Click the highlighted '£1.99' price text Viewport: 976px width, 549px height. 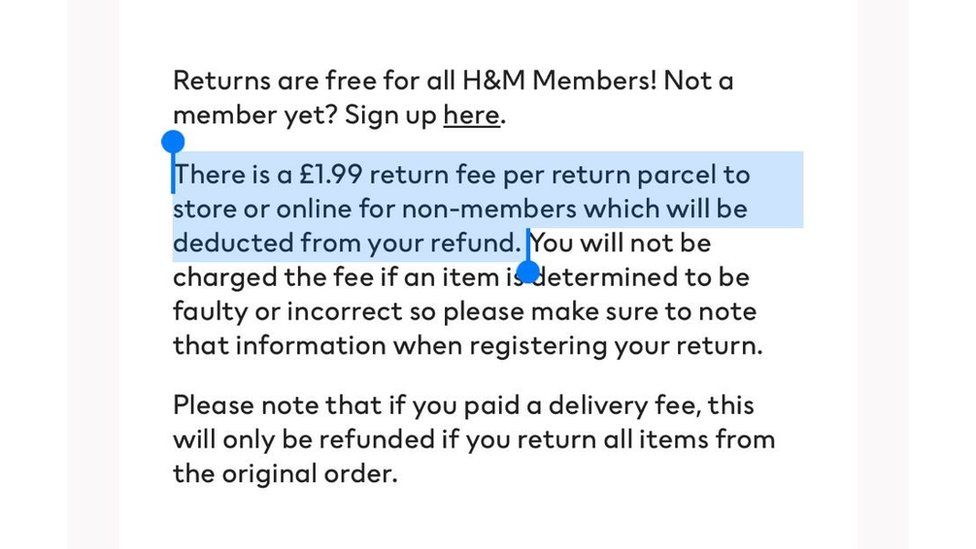[x=330, y=174]
